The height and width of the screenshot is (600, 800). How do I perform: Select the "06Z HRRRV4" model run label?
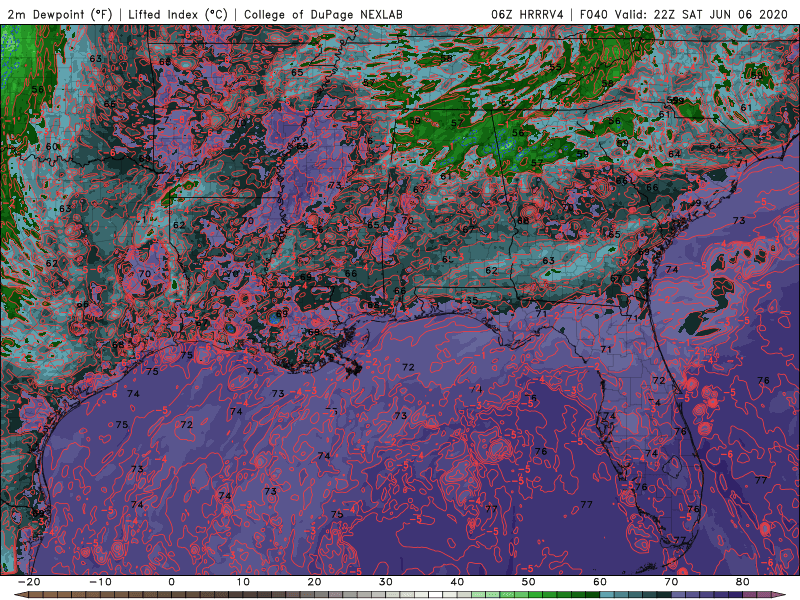(527, 14)
